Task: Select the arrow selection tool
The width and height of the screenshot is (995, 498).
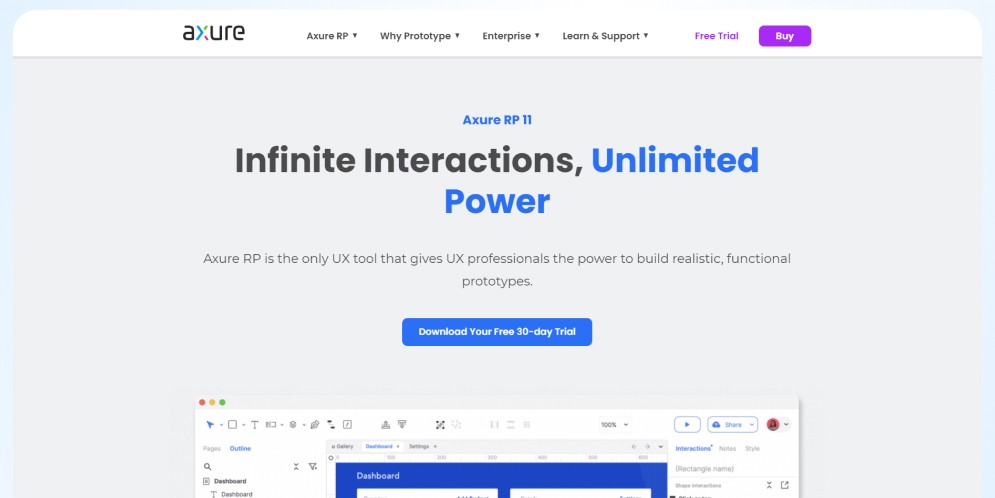Action: click(210, 424)
